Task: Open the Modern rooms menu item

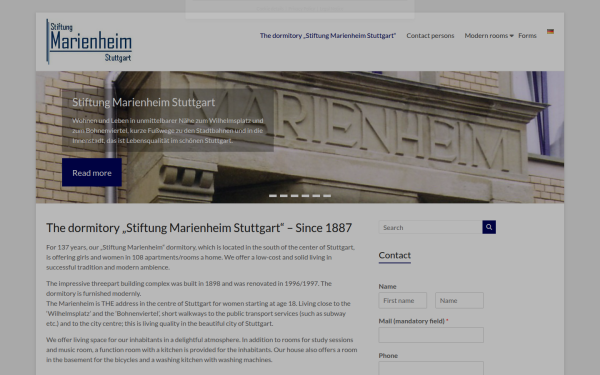Action: pyautogui.click(x=486, y=36)
